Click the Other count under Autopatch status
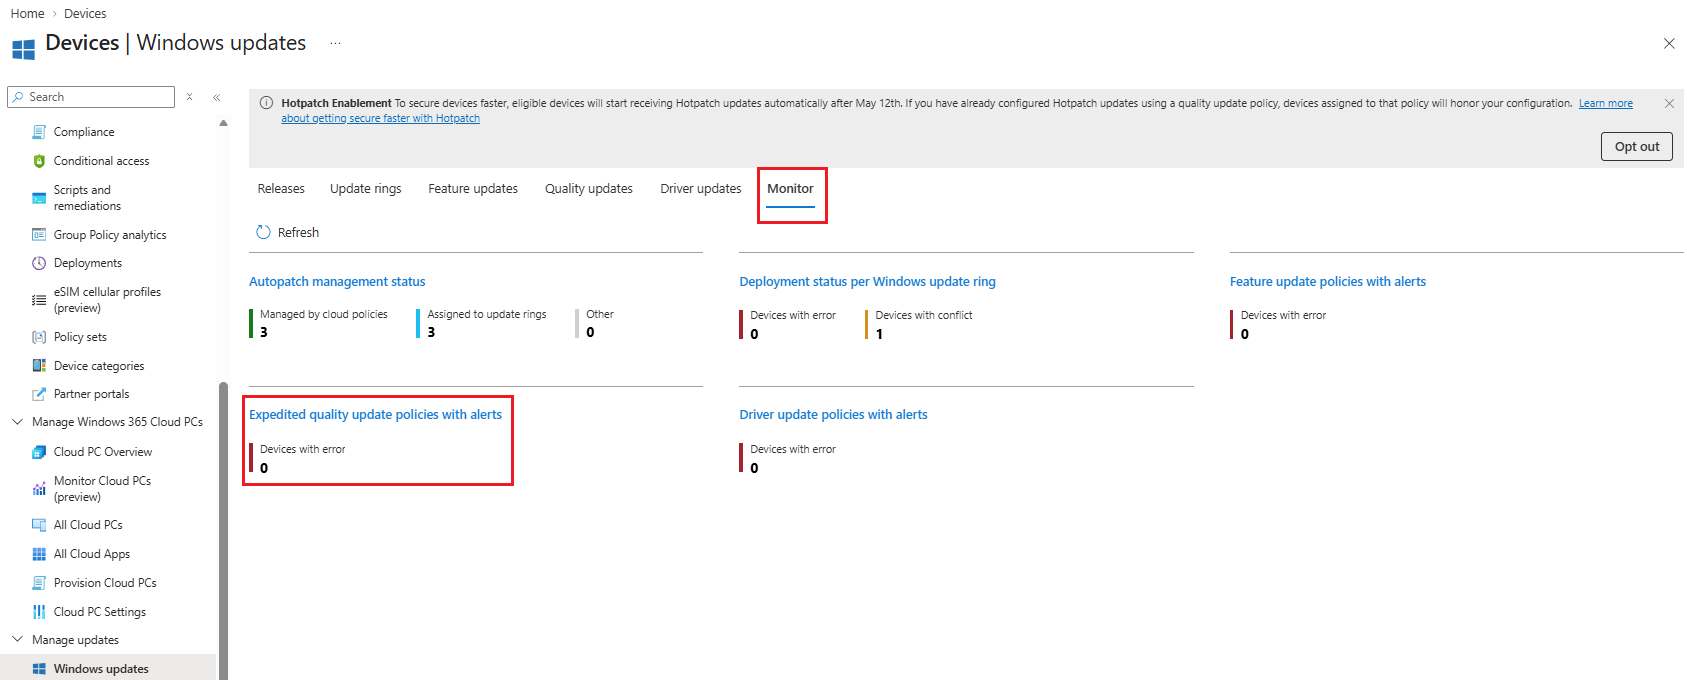 point(590,332)
